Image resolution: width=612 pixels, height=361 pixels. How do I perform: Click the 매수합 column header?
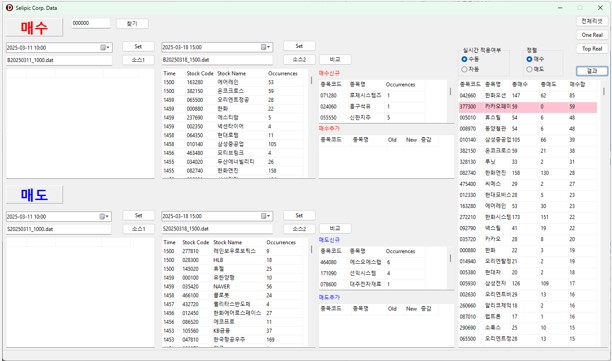577,84
